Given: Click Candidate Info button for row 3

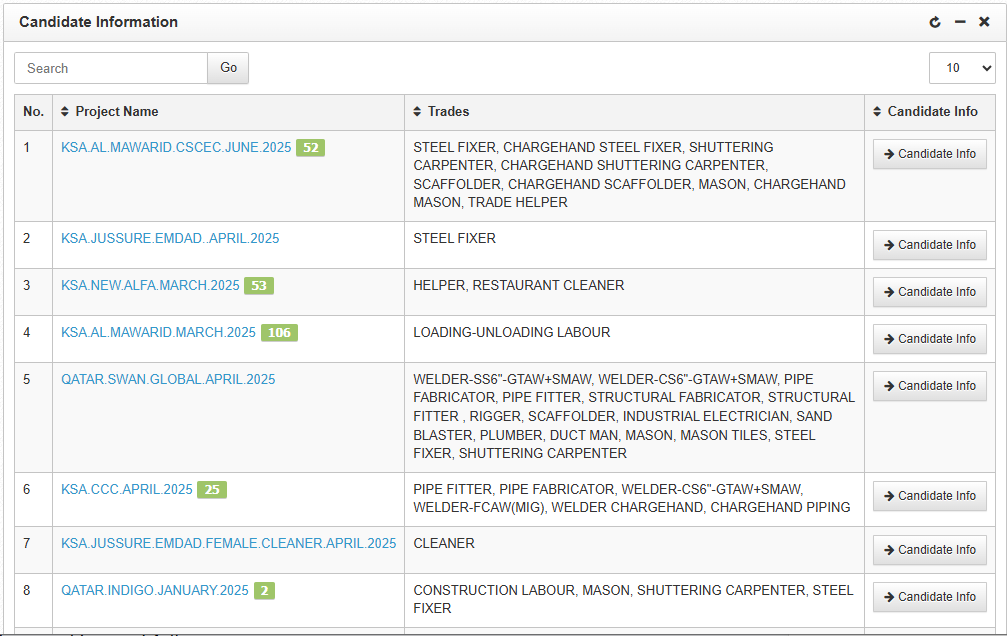Looking at the screenshot, I should (929, 292).
